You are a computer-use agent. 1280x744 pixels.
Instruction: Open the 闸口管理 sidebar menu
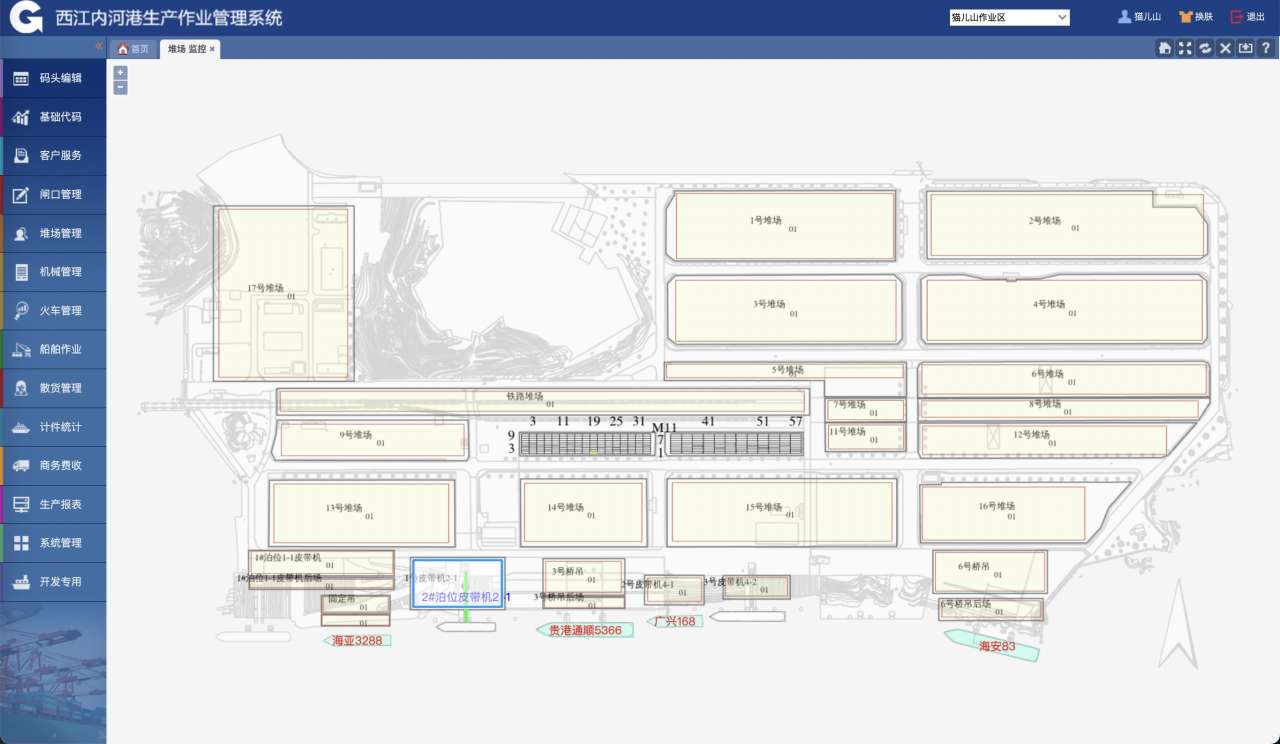53,194
